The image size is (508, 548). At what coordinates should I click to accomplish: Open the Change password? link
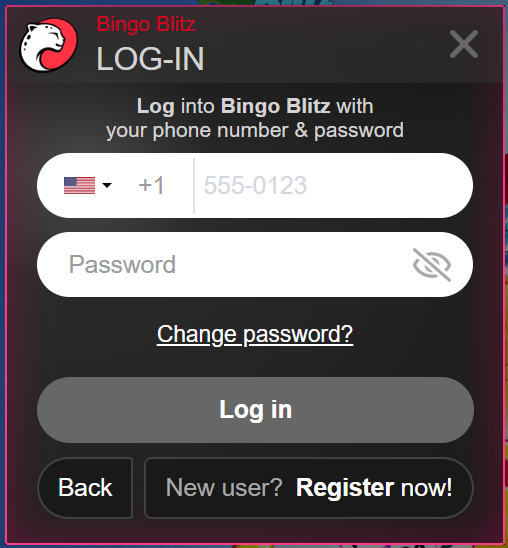pyautogui.click(x=255, y=335)
